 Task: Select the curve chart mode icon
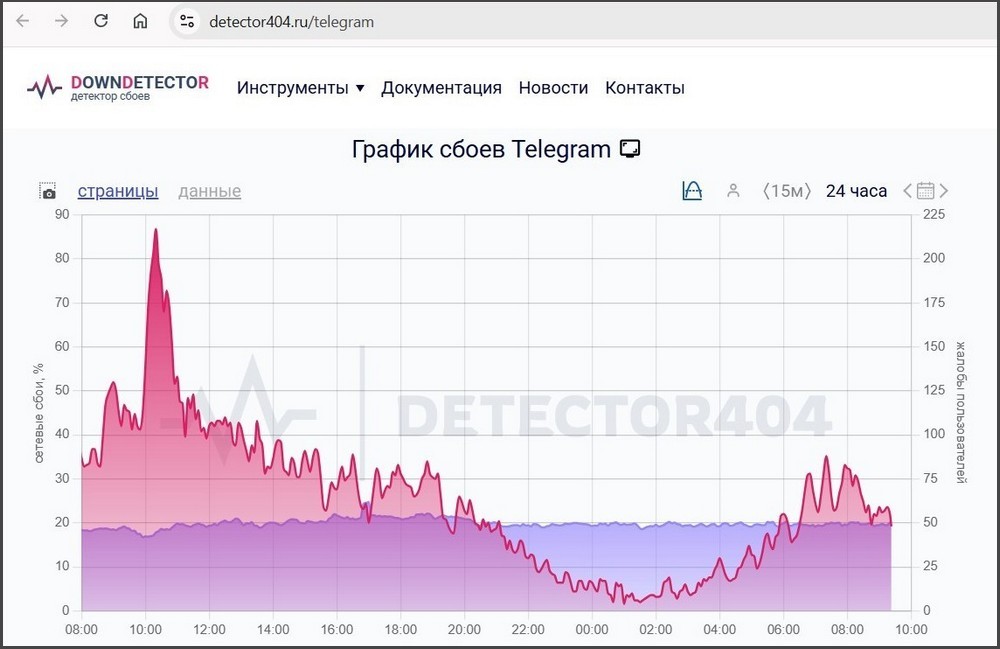click(693, 189)
